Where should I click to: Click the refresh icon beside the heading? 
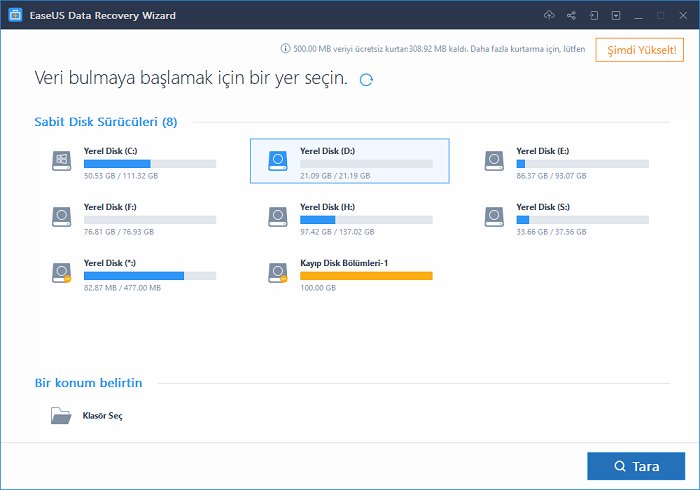point(366,79)
